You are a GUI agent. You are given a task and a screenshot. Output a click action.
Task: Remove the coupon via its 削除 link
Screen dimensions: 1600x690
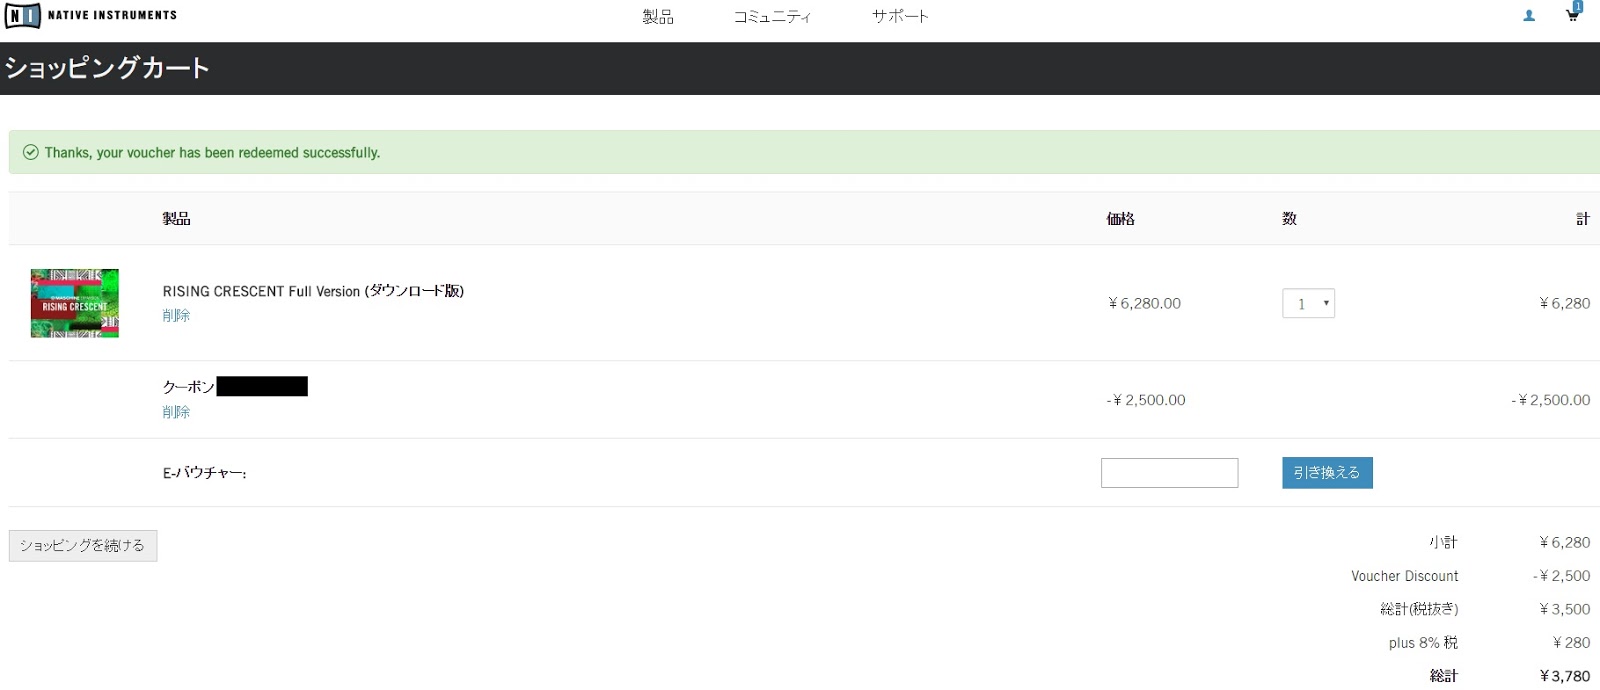click(x=176, y=412)
